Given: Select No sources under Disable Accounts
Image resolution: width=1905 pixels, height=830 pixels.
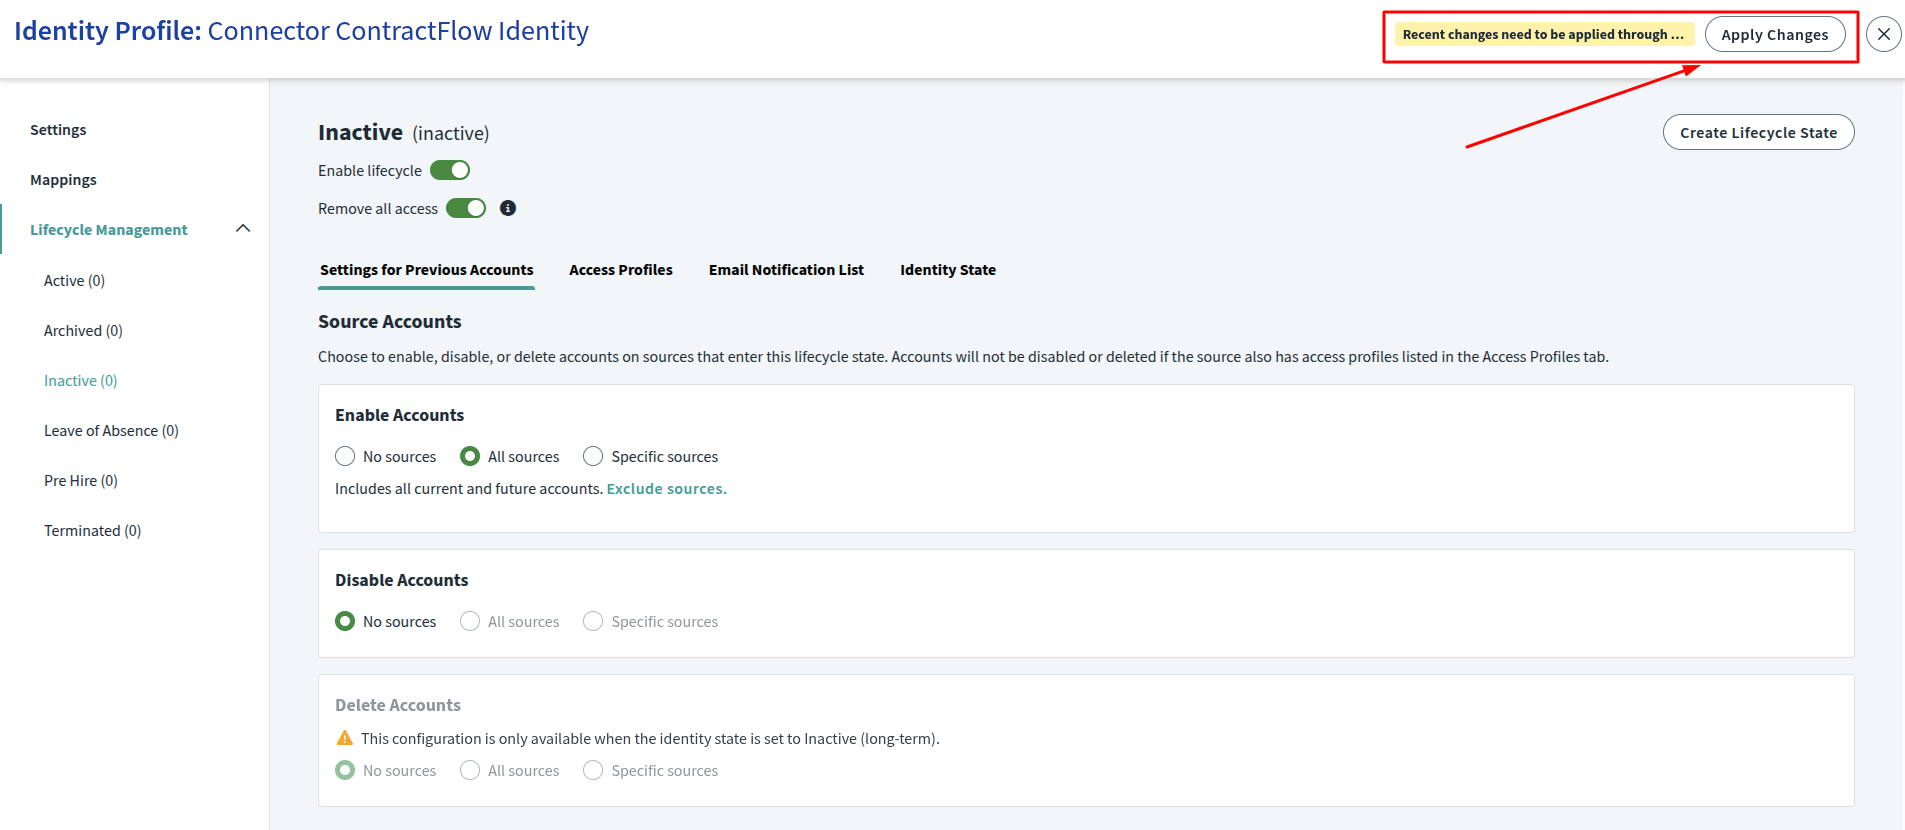Looking at the screenshot, I should click(x=345, y=622).
